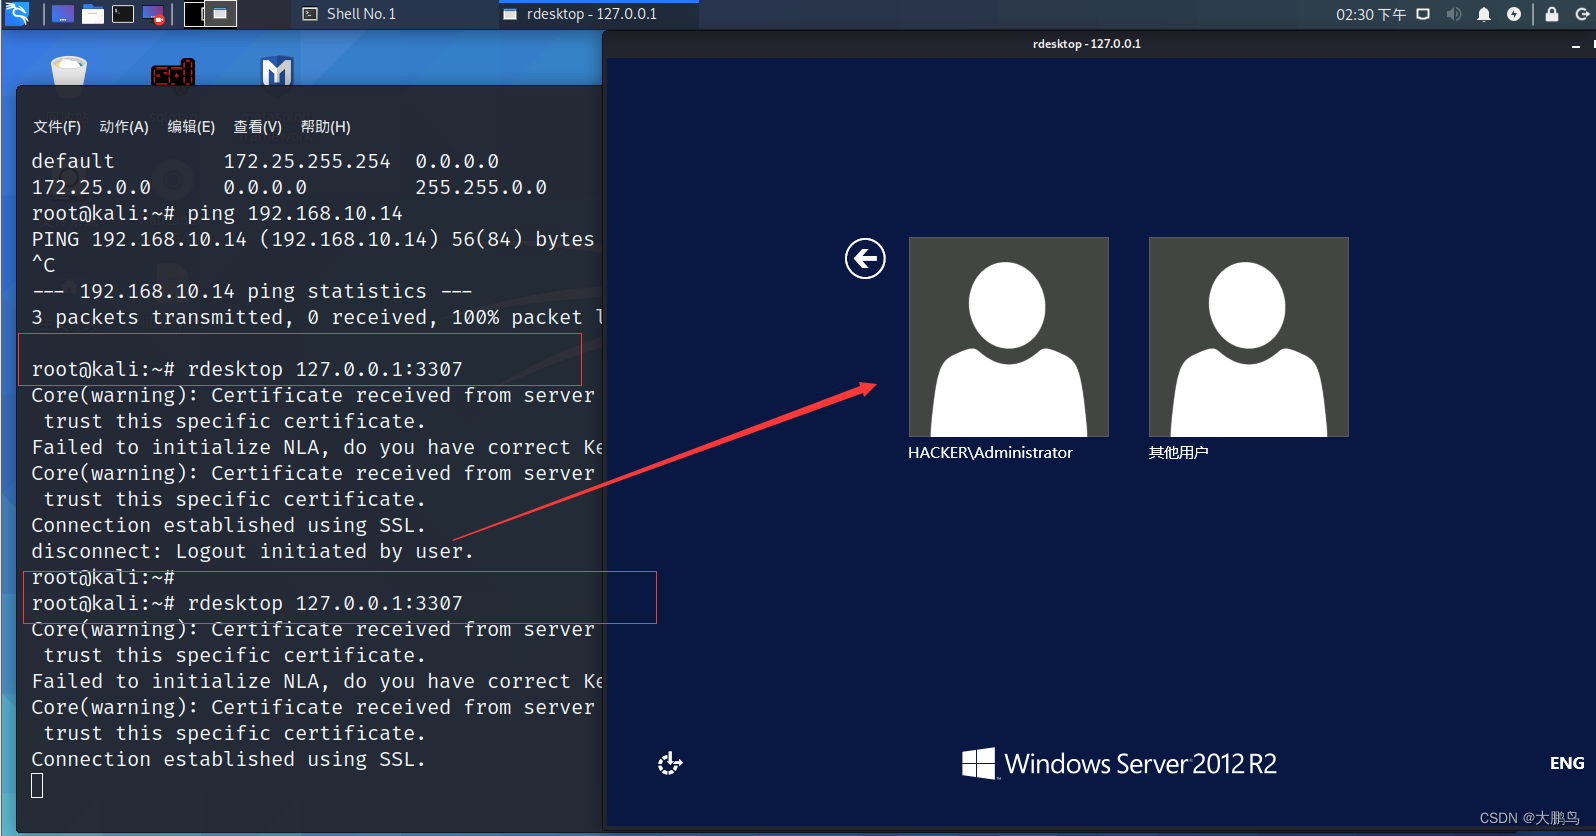The height and width of the screenshot is (836, 1596).
Task: Open the Ease of Access icon on login screen
Action: pos(670,764)
